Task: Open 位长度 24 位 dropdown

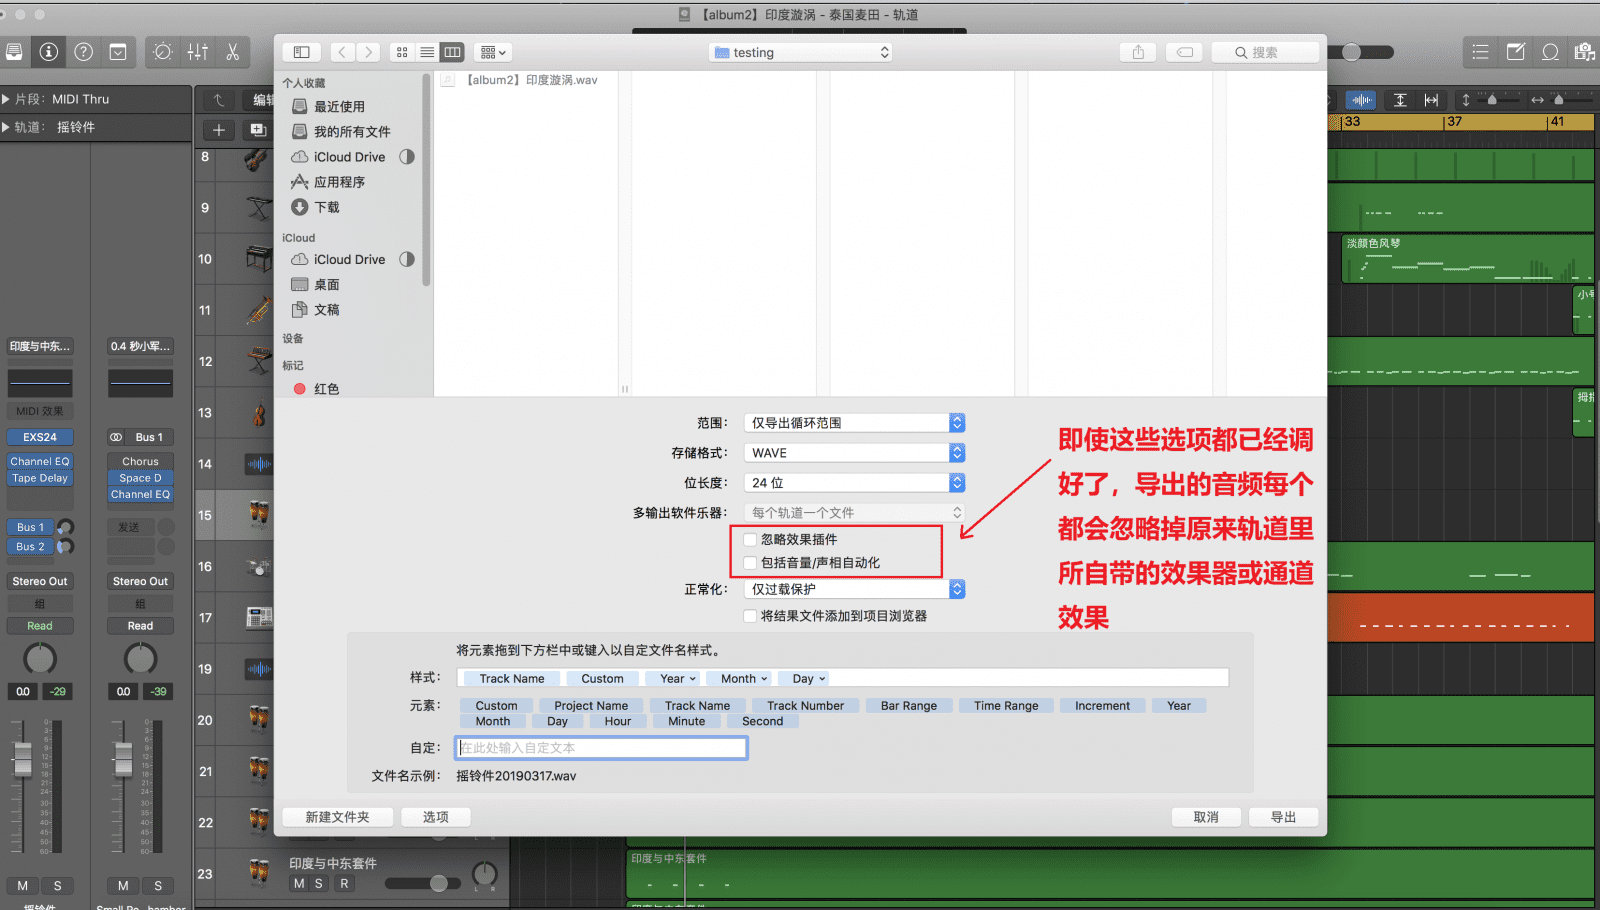Action: click(855, 483)
